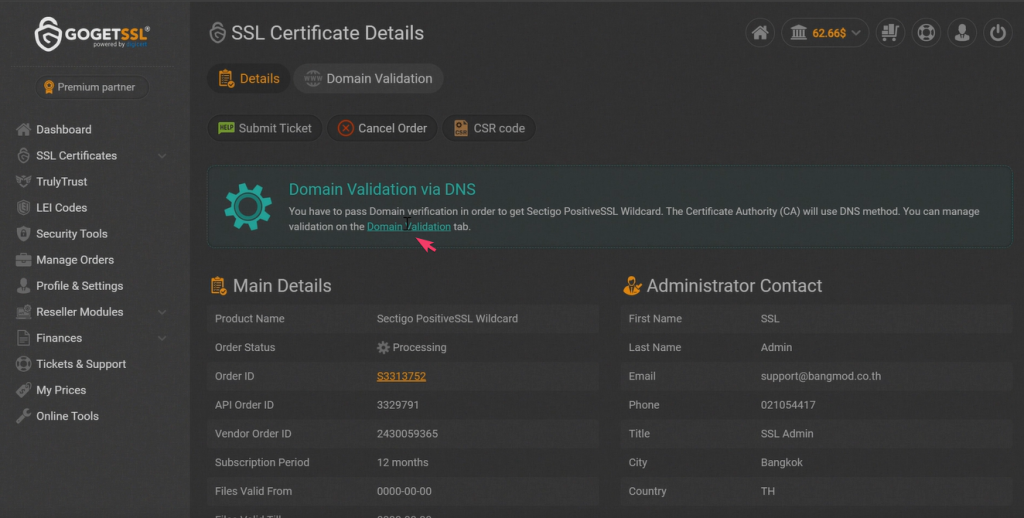
Task: Switch to the Domain Validation tab
Action: click(x=368, y=78)
